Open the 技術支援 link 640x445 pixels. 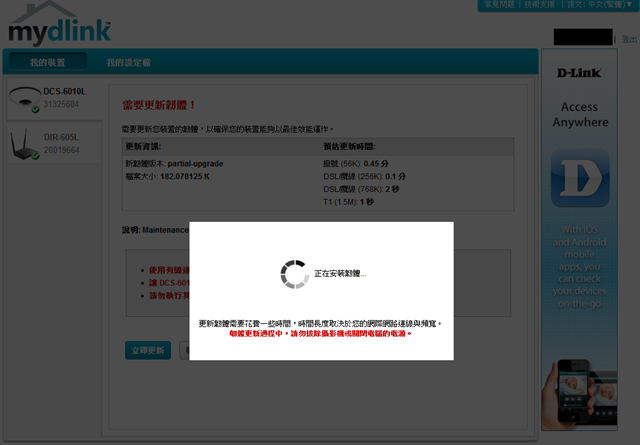tap(539, 4)
